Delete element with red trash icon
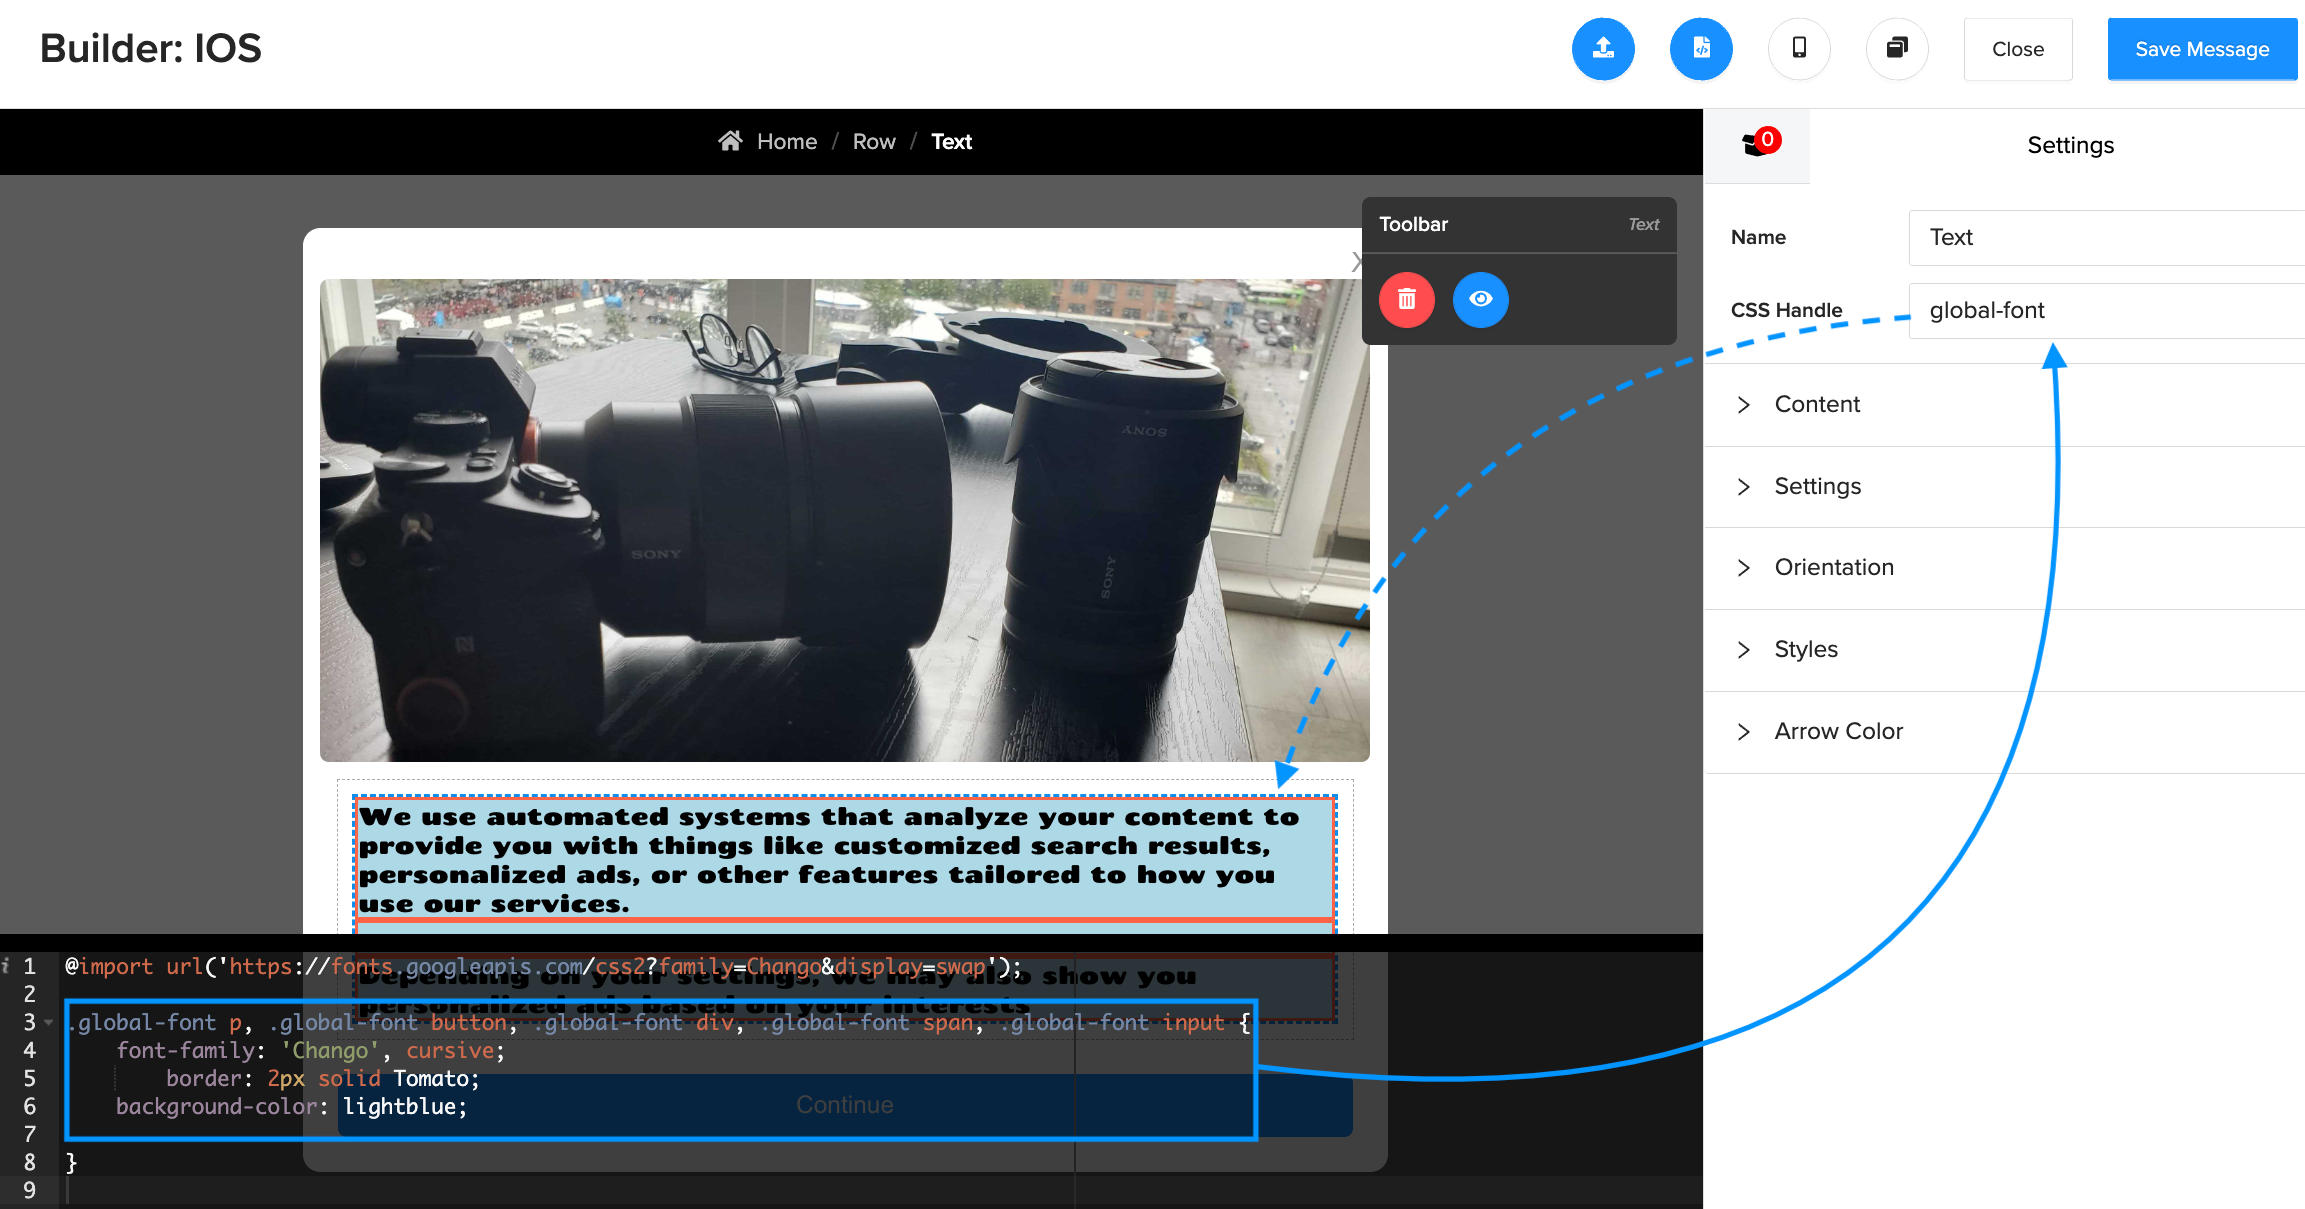The image size is (2305, 1209). point(1407,299)
